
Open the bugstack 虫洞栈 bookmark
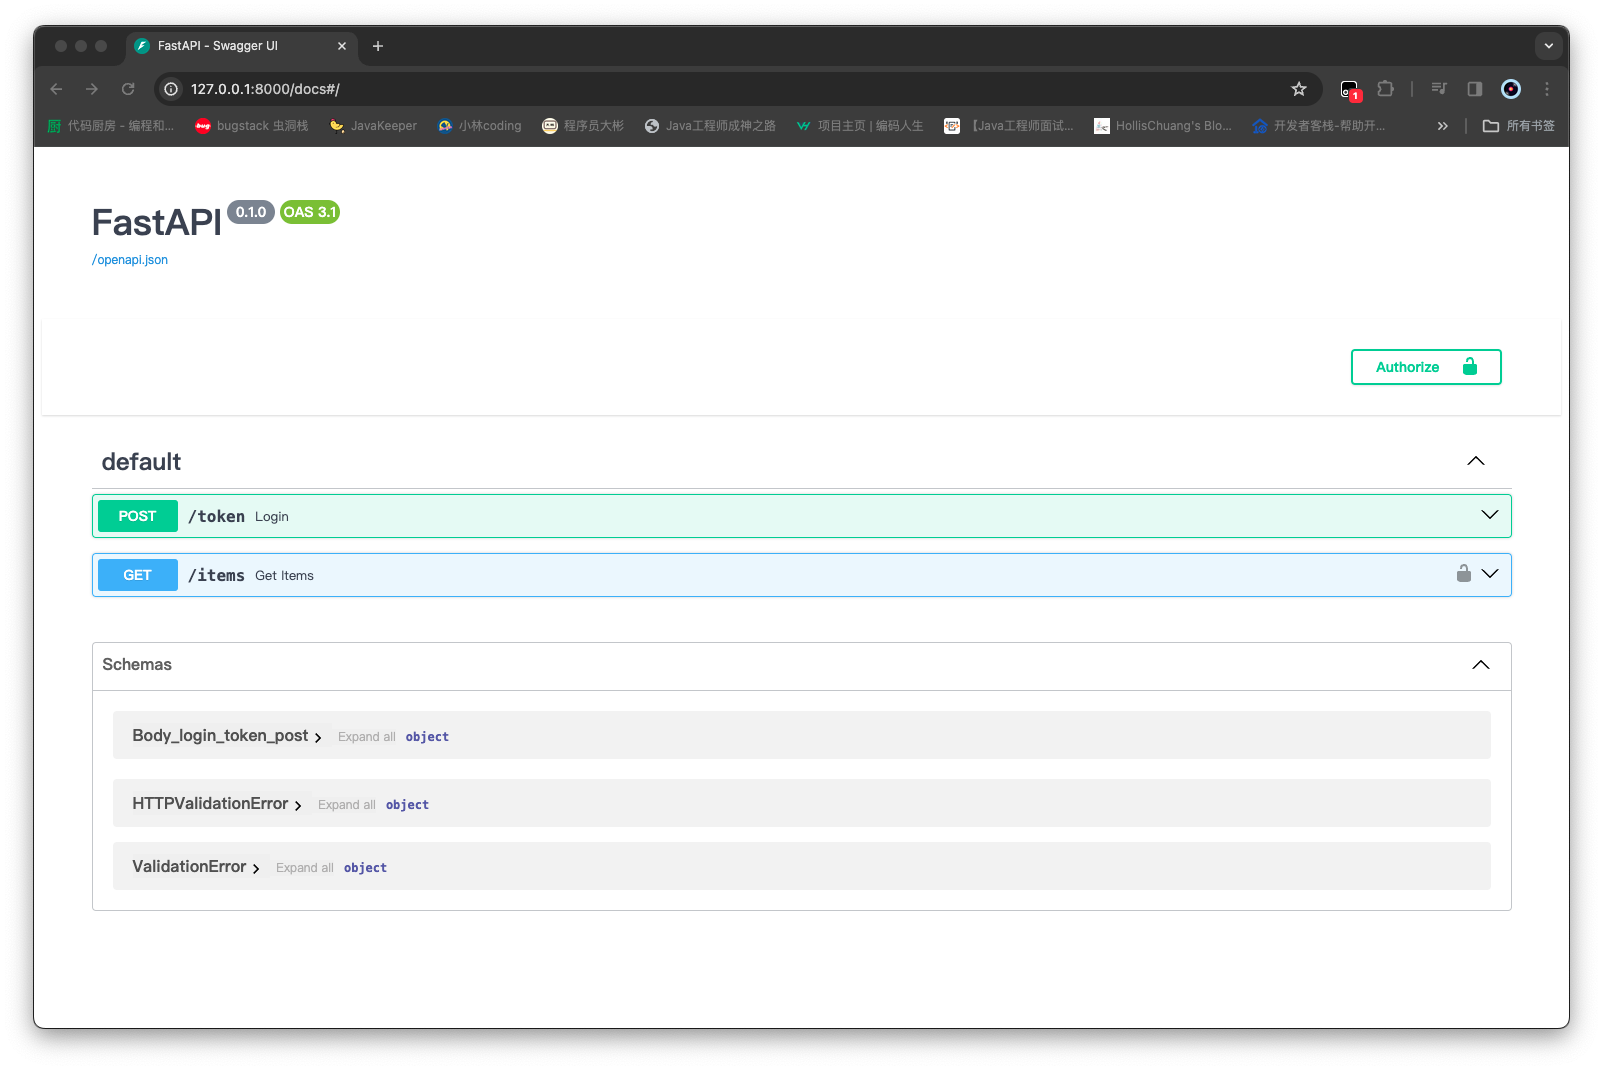click(x=252, y=126)
